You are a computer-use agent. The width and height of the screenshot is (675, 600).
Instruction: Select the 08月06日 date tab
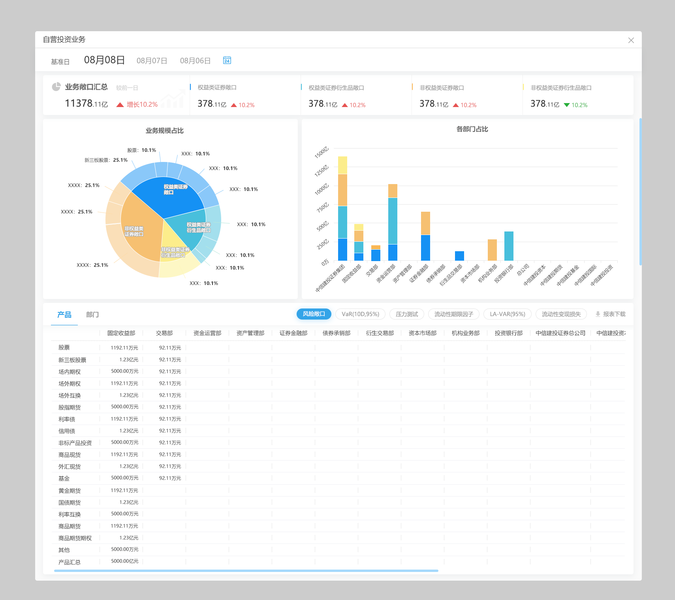(x=195, y=61)
